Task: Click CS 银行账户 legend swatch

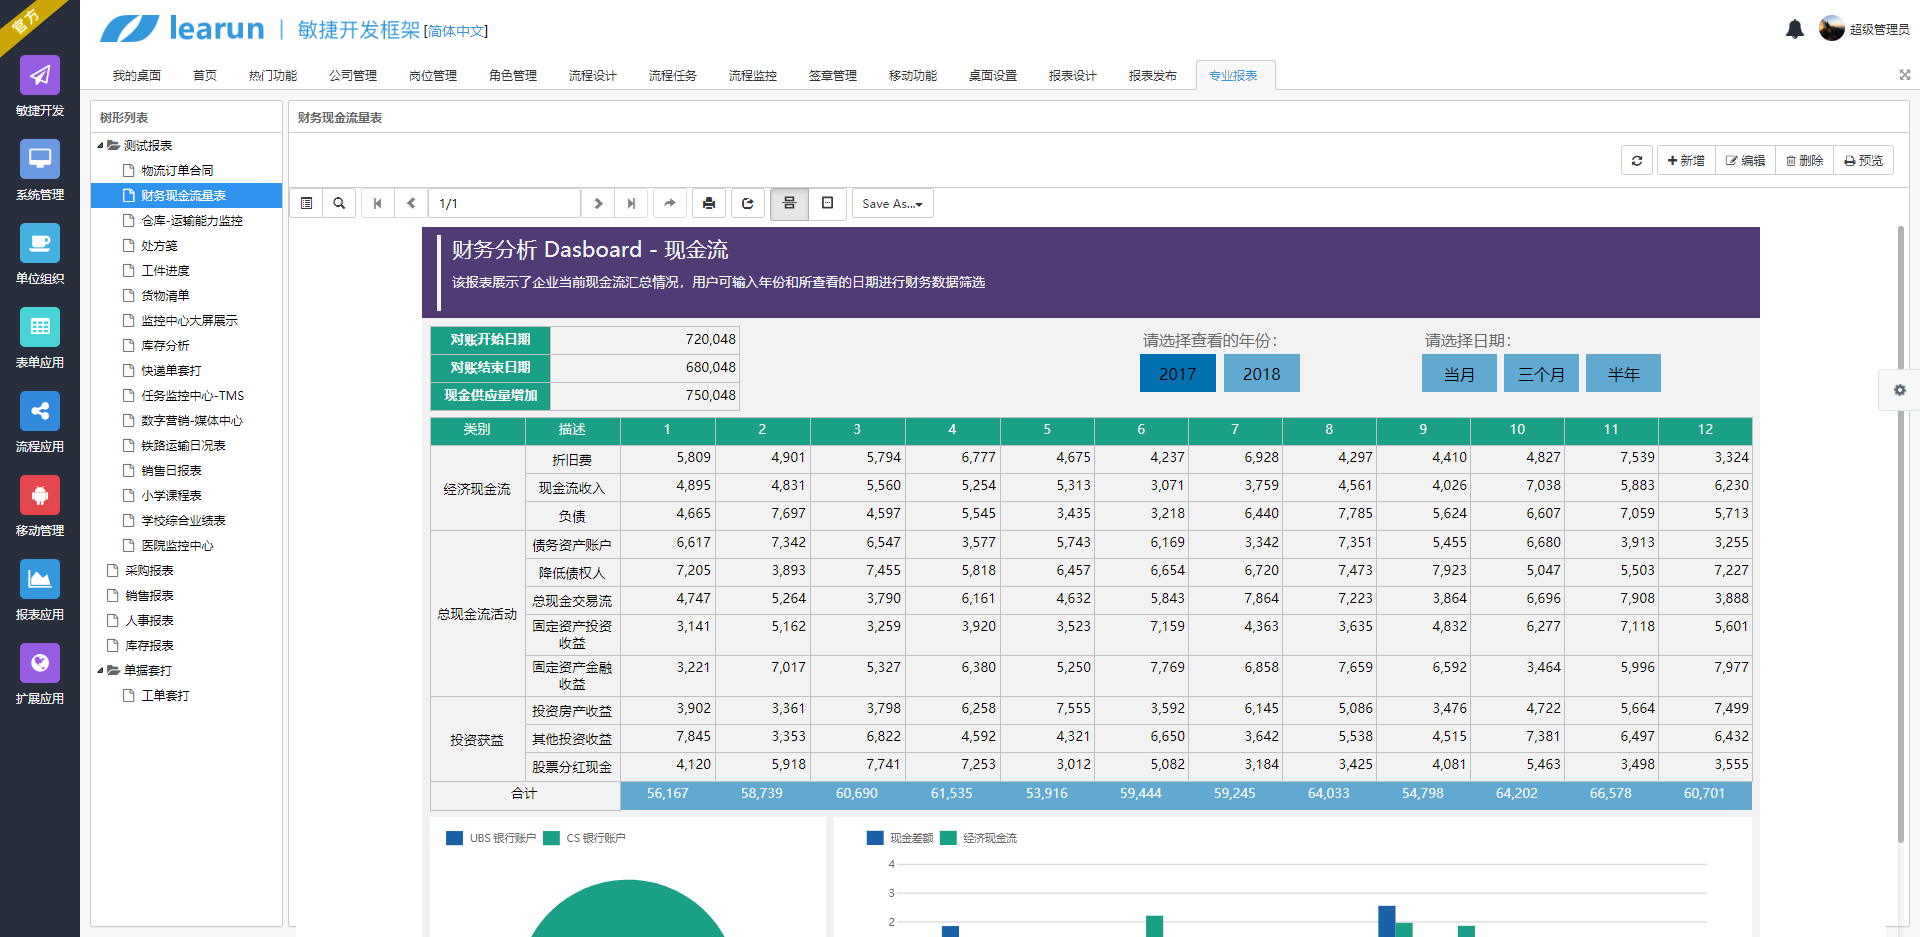Action: (552, 838)
